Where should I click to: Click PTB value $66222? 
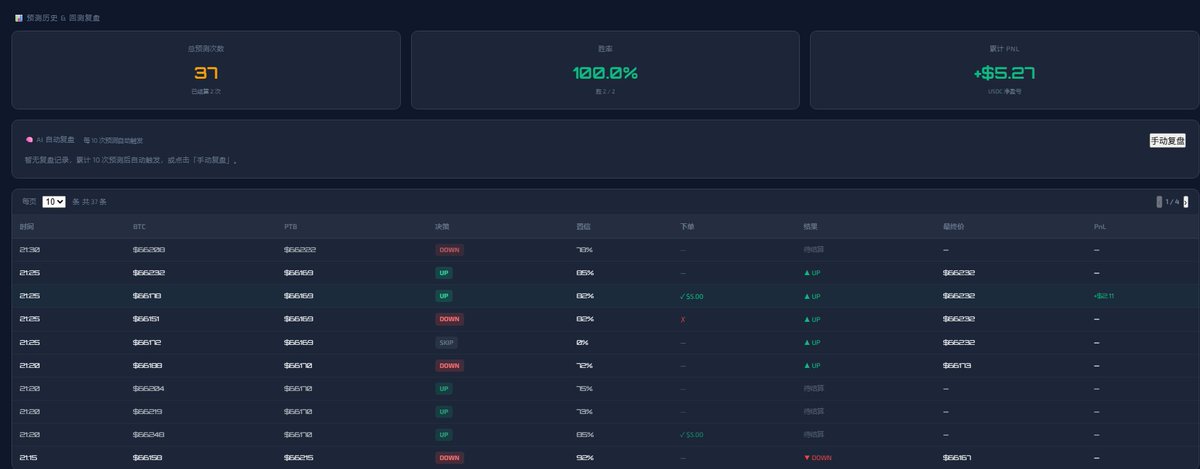click(300, 249)
